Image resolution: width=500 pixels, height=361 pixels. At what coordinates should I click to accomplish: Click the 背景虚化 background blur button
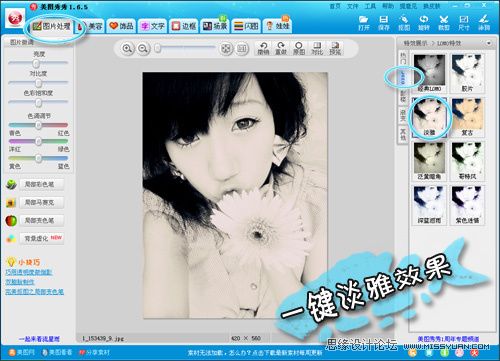pos(42,238)
